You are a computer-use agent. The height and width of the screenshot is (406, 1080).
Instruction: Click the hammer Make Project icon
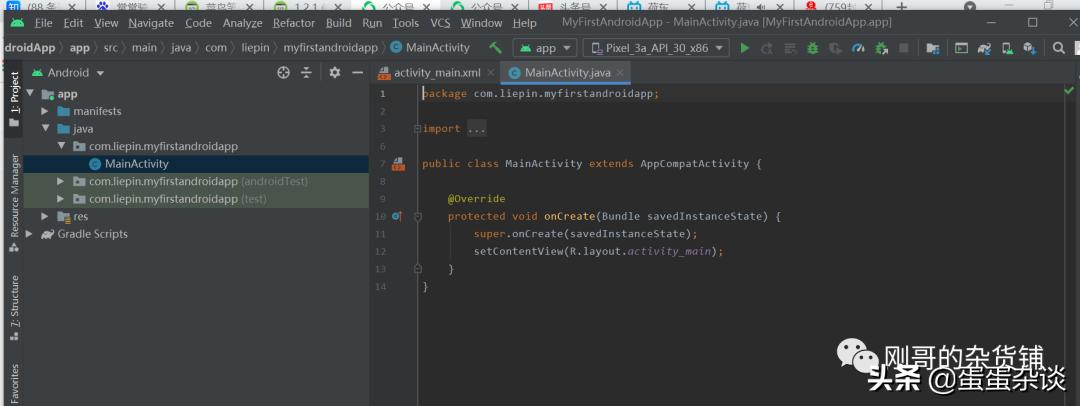495,47
